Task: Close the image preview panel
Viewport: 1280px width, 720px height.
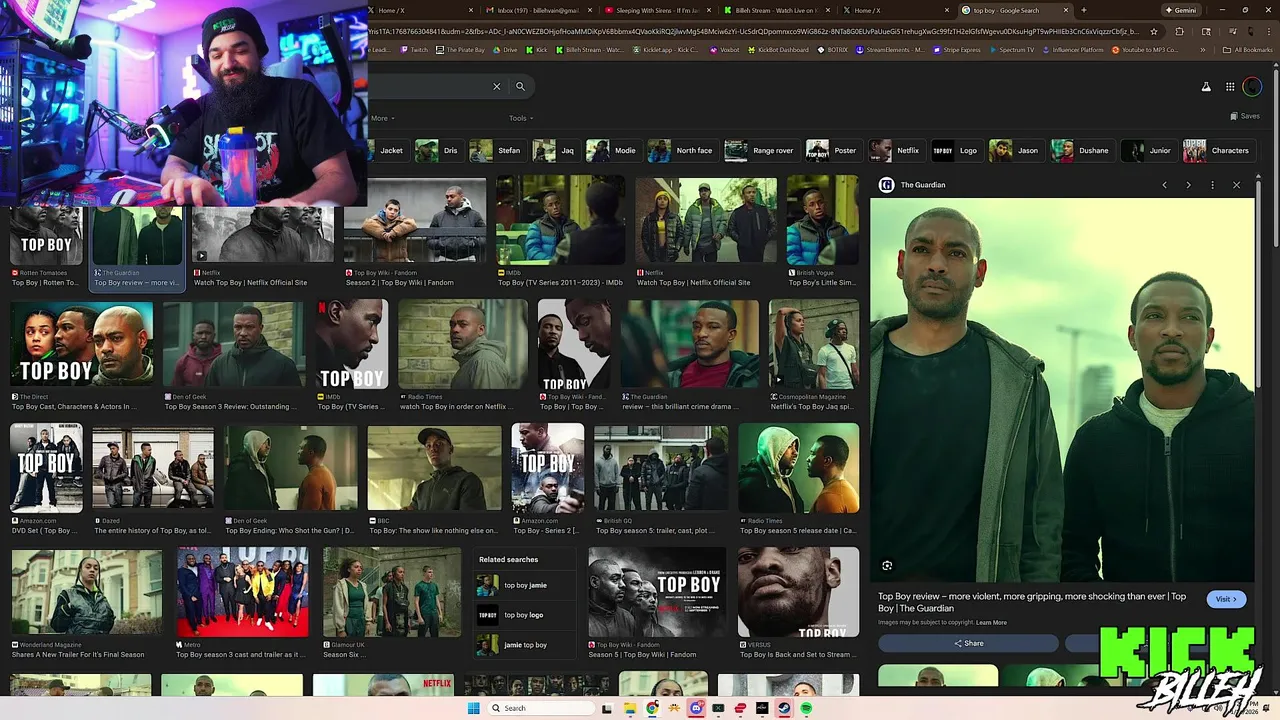Action: coord(1236,185)
